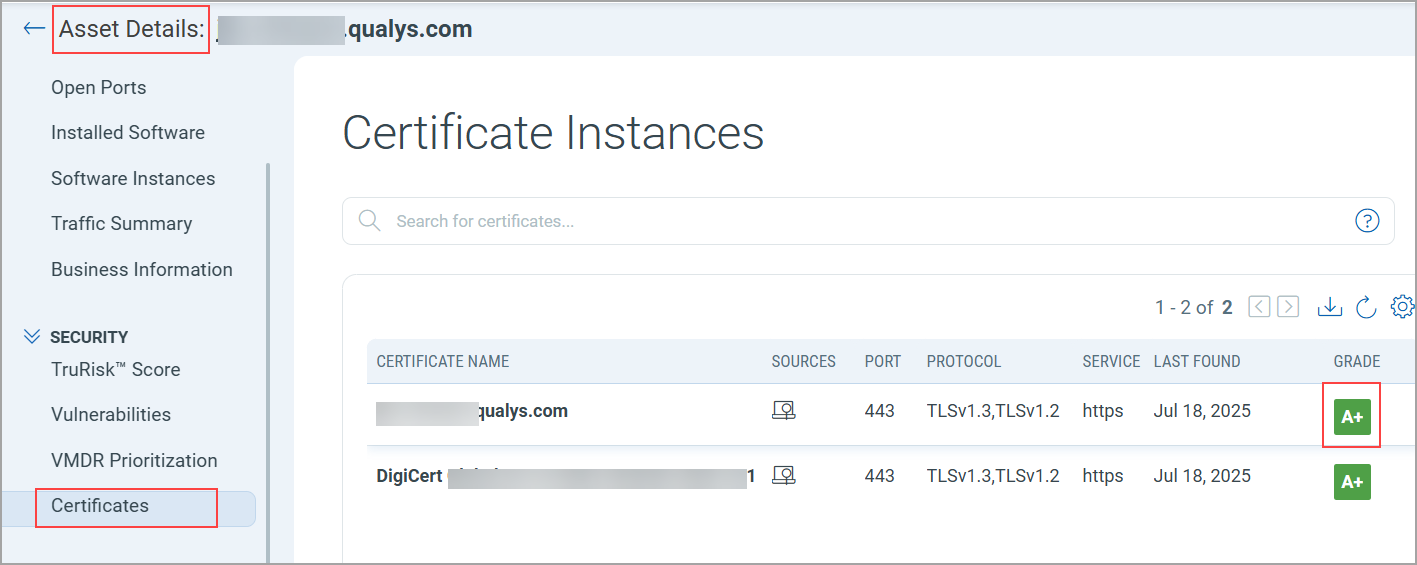Image resolution: width=1417 pixels, height=565 pixels.
Task: Click port 443 in qualys.com row
Action: coord(880,411)
